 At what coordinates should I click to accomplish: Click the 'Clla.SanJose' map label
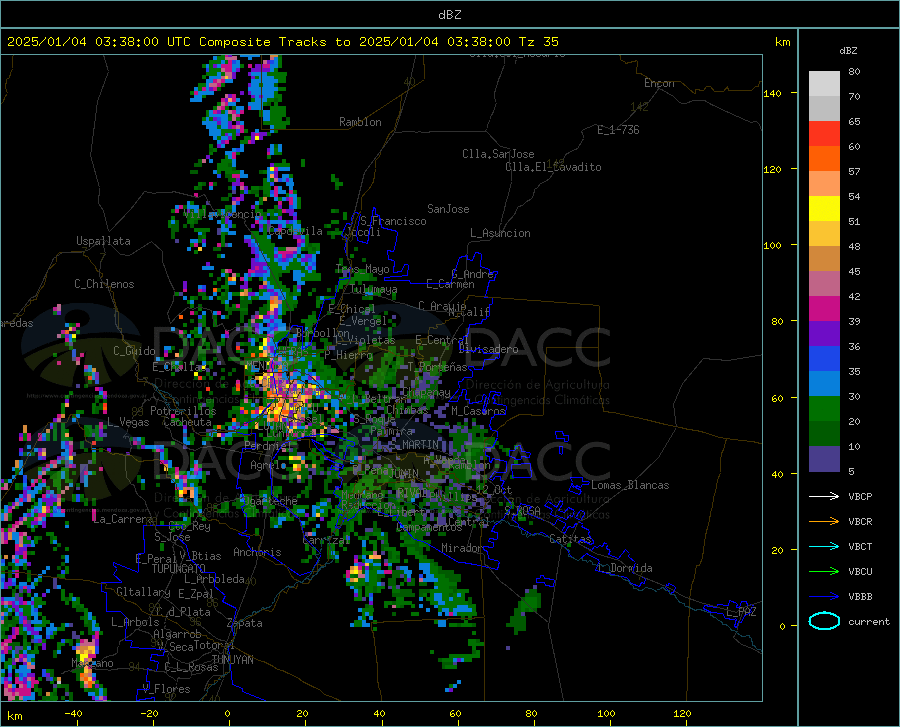pyautogui.click(x=498, y=154)
